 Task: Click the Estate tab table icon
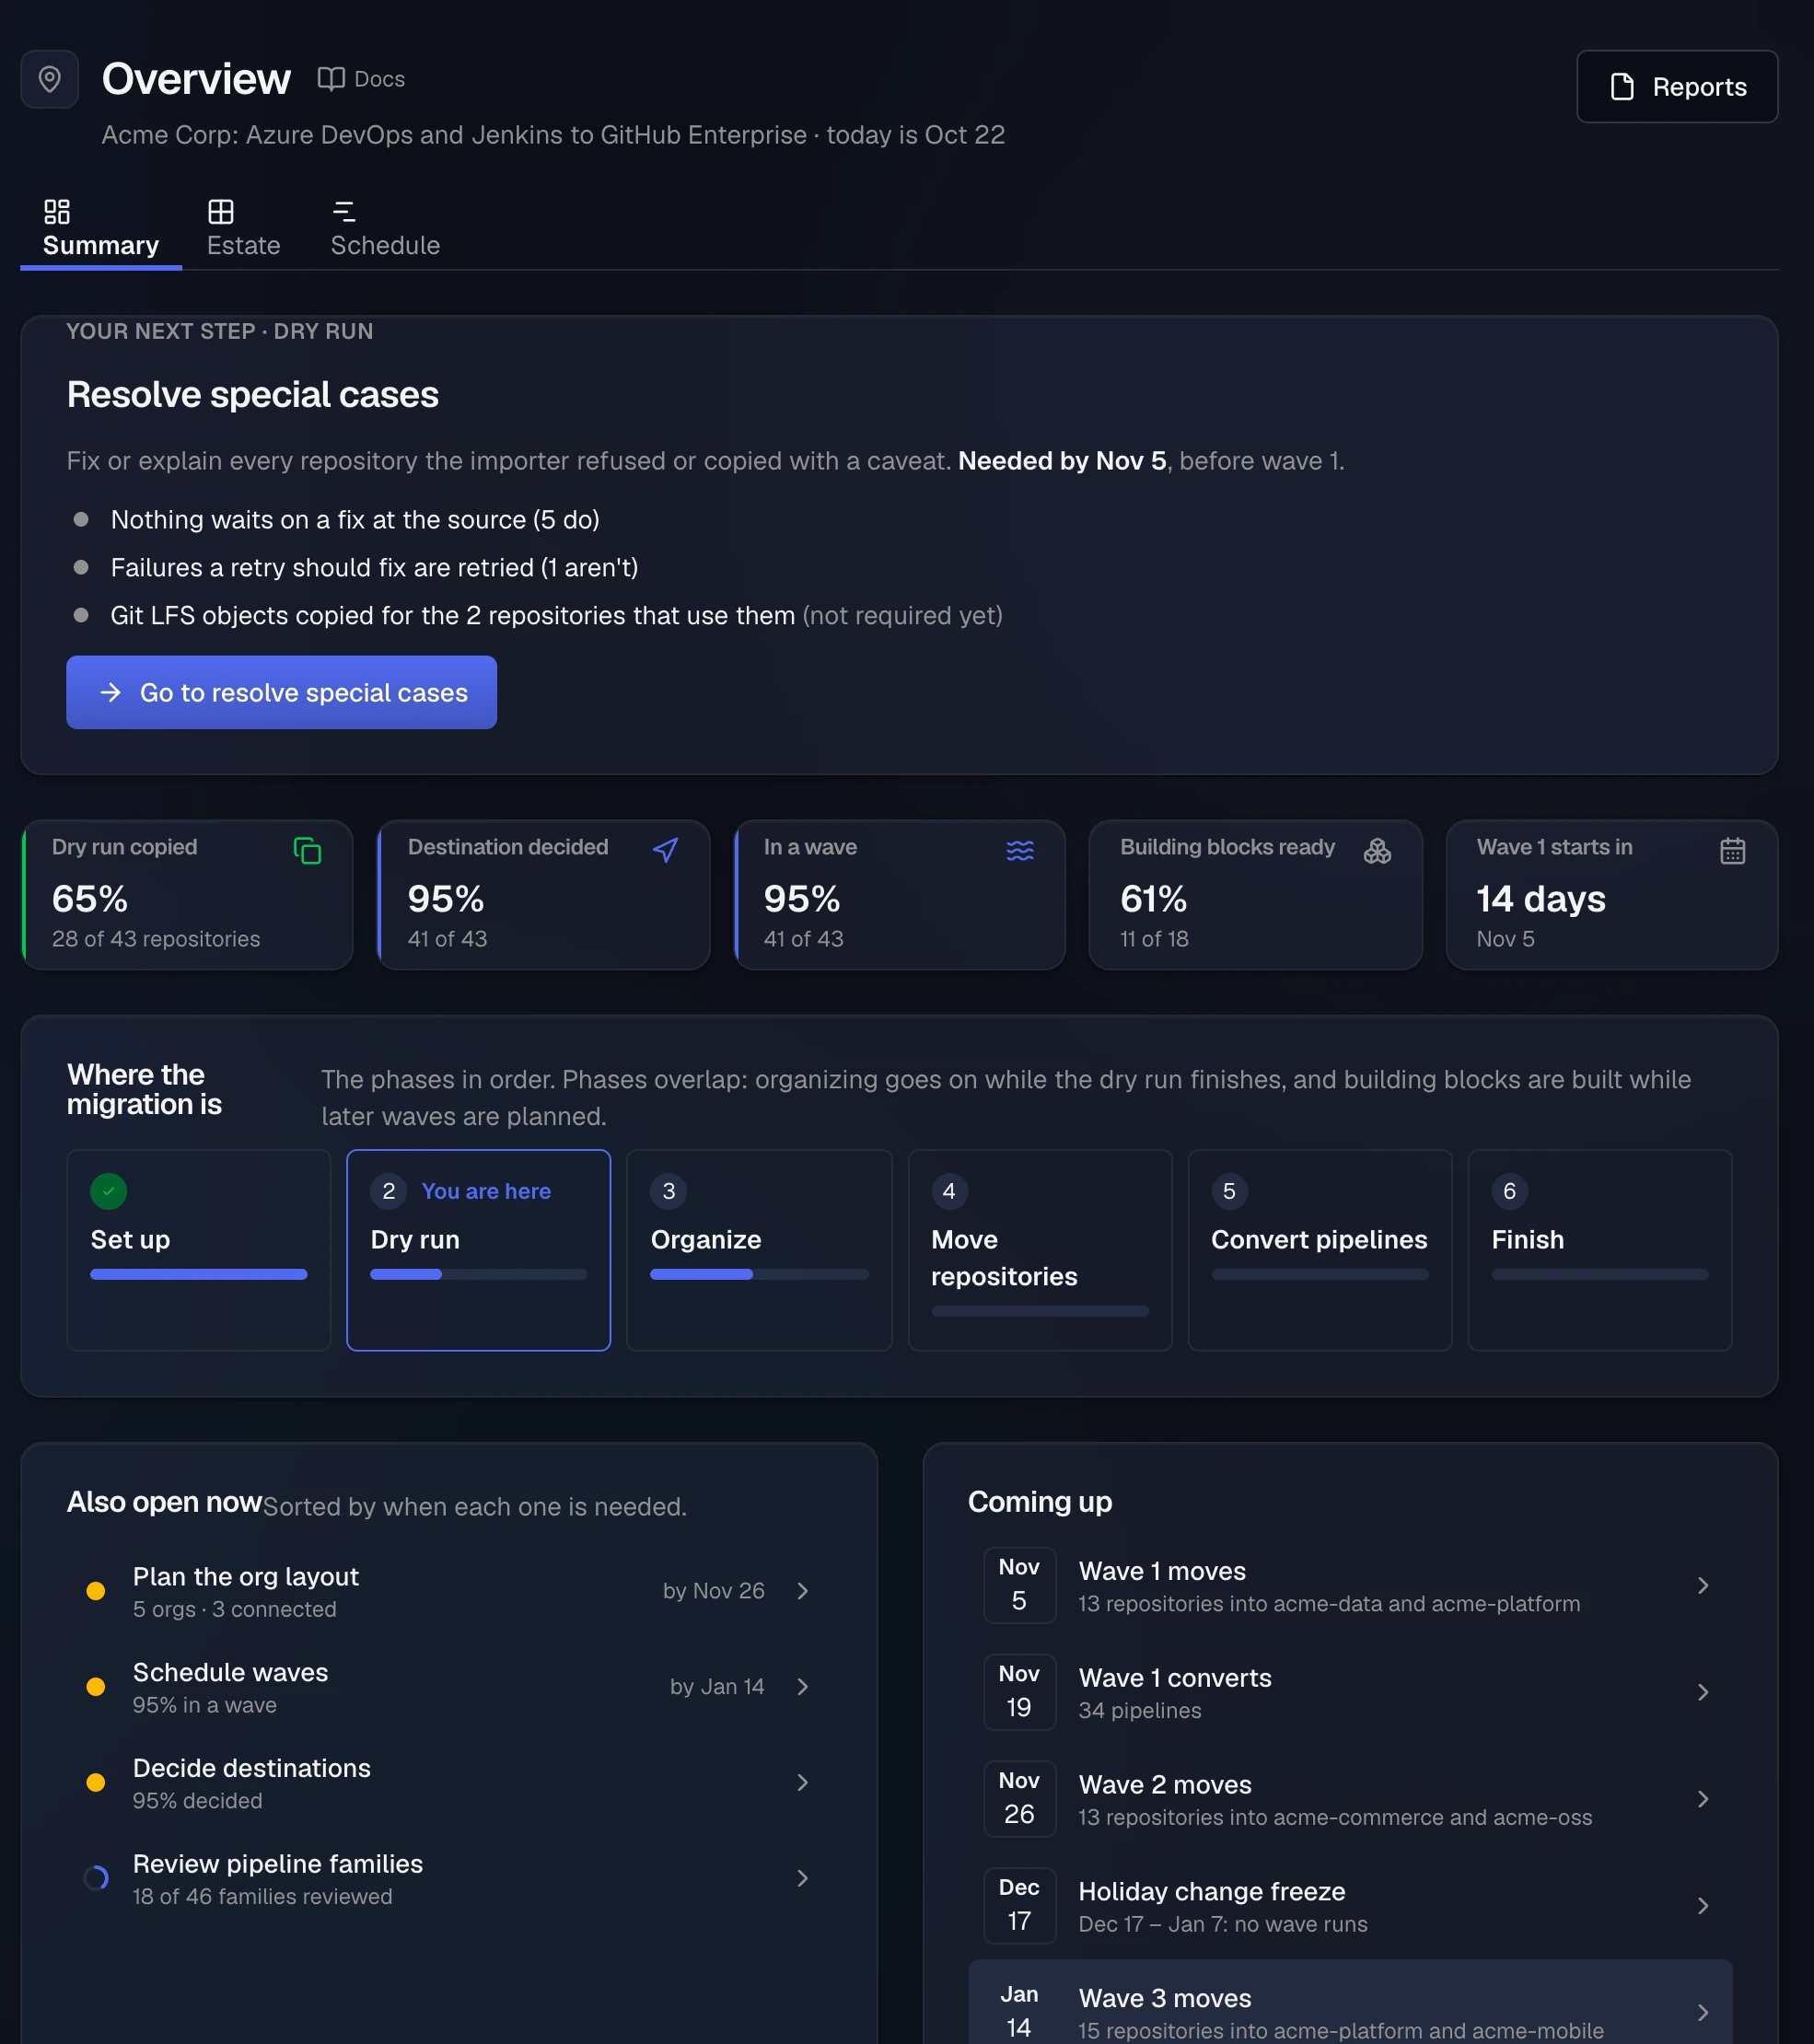pyautogui.click(x=221, y=212)
